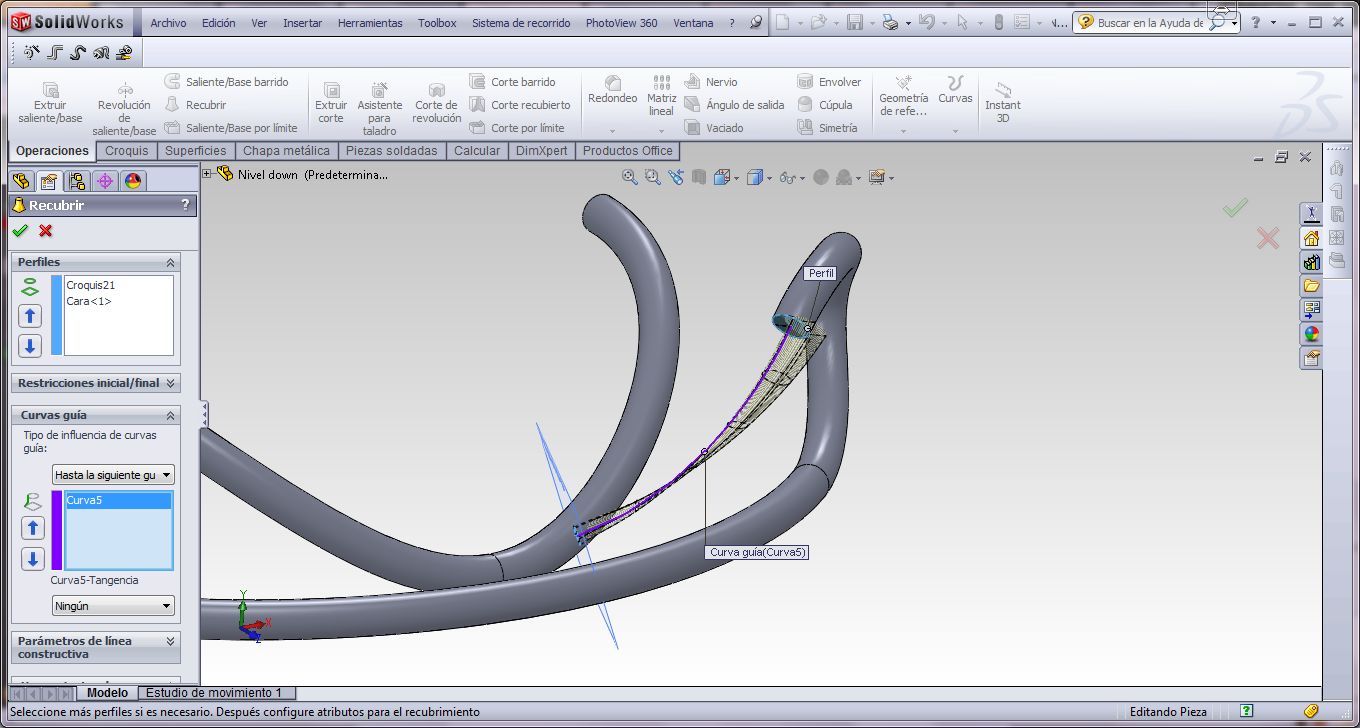Viewport: 1360px width, 728px height.
Task: Click the Curva guía(Curva5) callout label
Action: pyautogui.click(x=758, y=552)
